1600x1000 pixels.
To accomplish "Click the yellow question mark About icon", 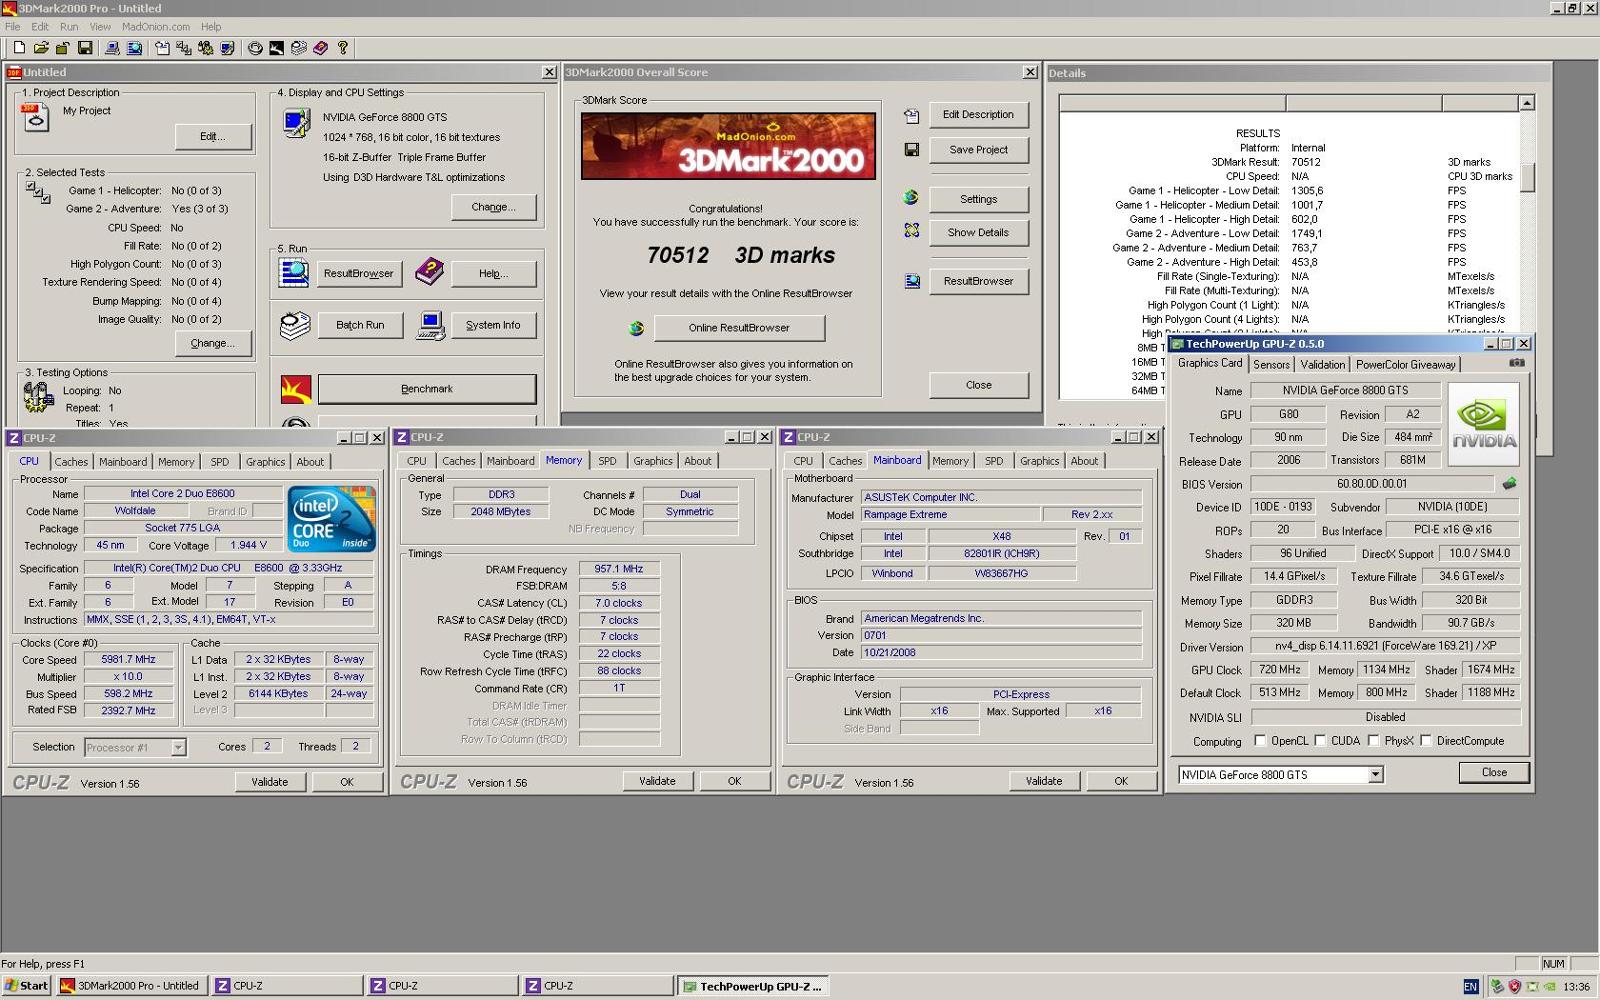I will (343, 47).
